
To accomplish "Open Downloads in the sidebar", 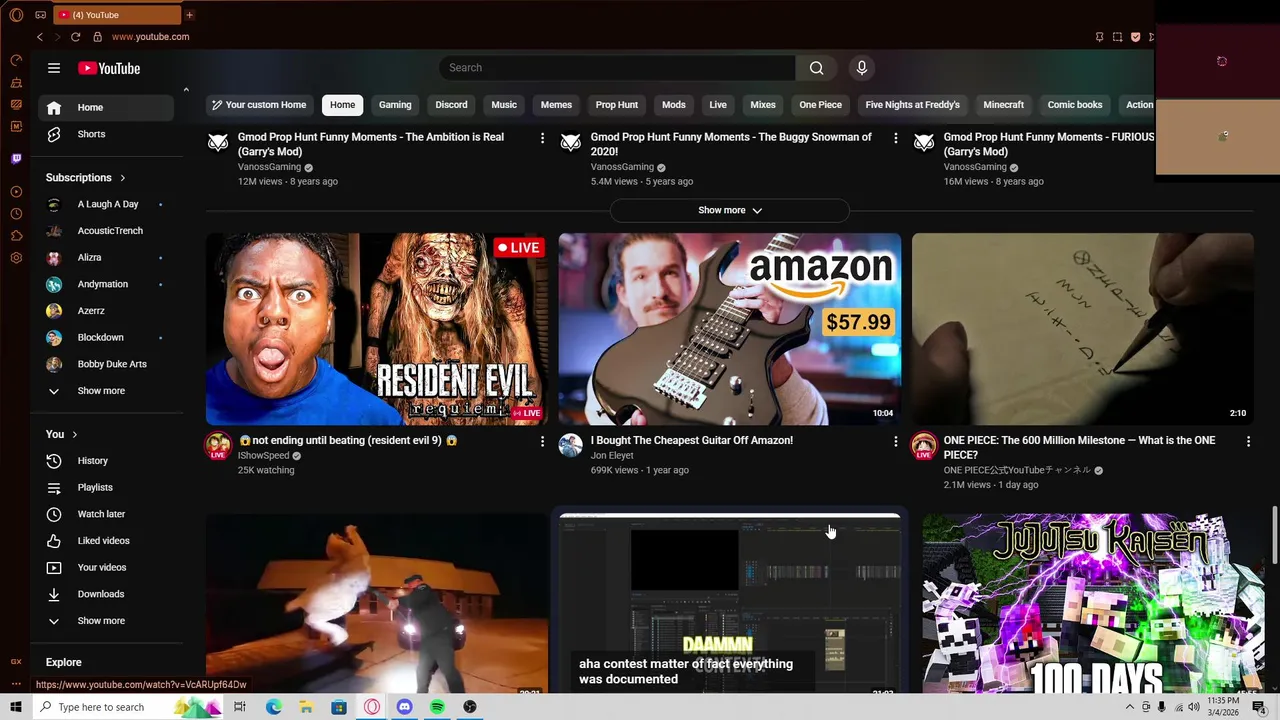I will 106,594.
